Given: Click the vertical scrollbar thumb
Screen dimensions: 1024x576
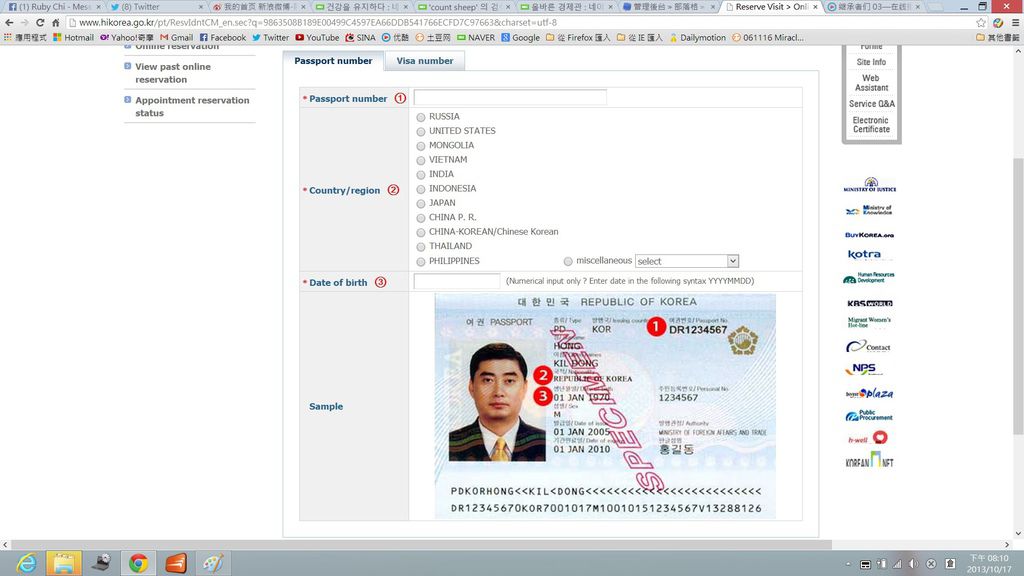Looking at the screenshot, I should pos(1018,296).
